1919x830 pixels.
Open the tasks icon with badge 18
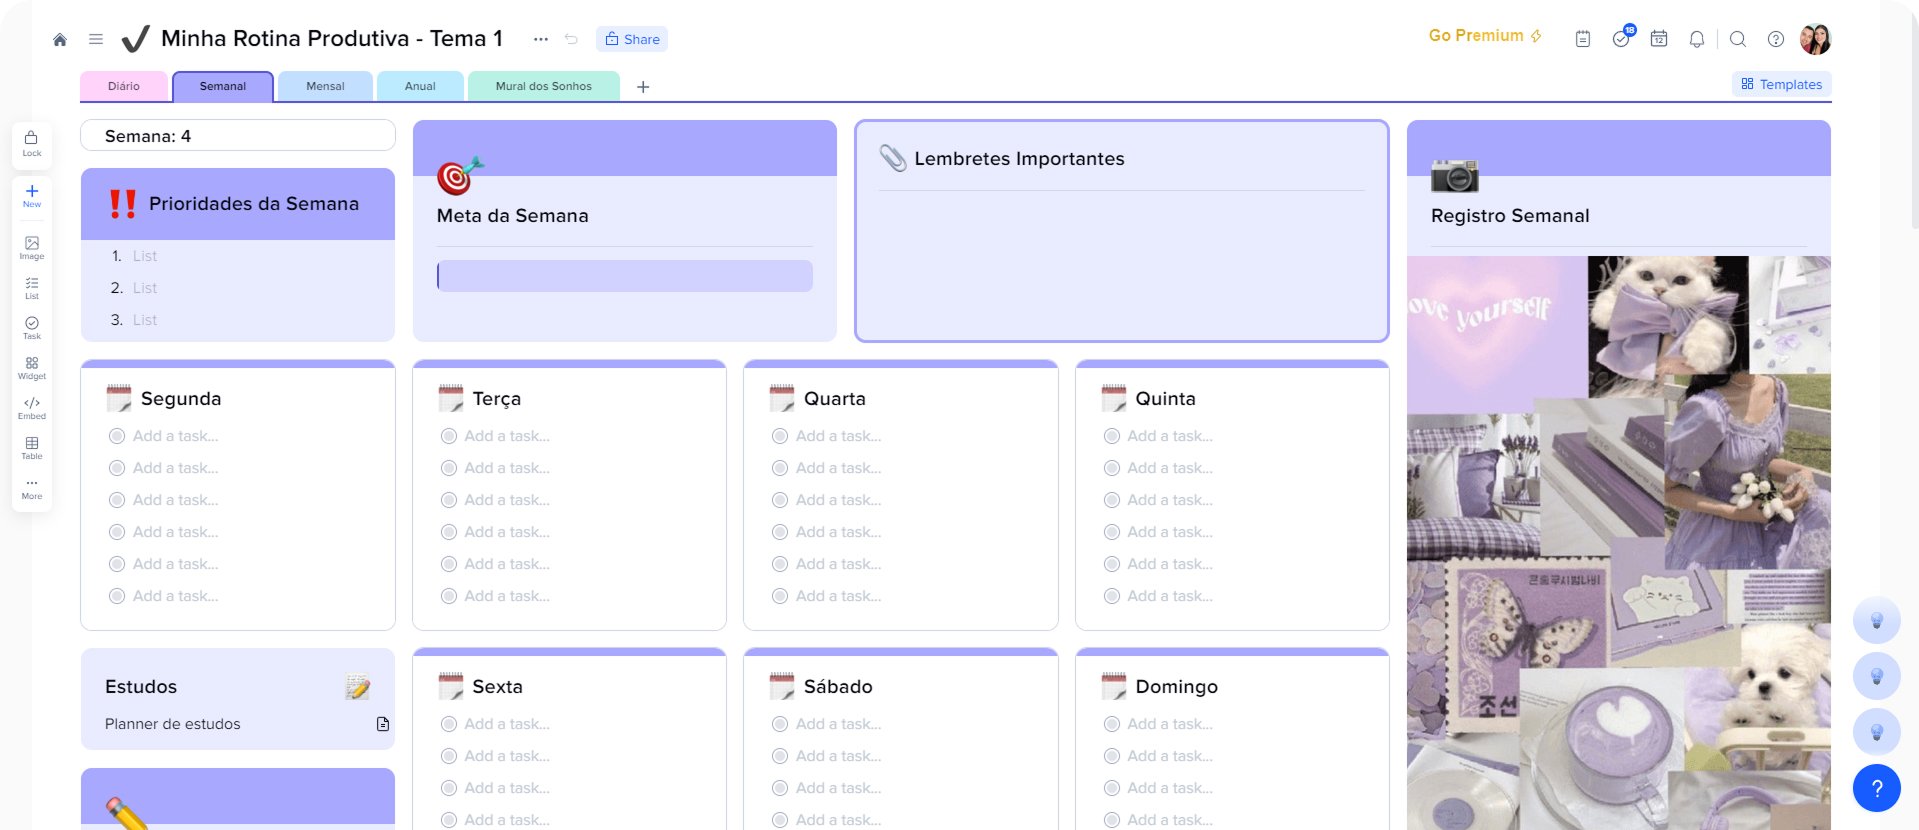(1621, 39)
